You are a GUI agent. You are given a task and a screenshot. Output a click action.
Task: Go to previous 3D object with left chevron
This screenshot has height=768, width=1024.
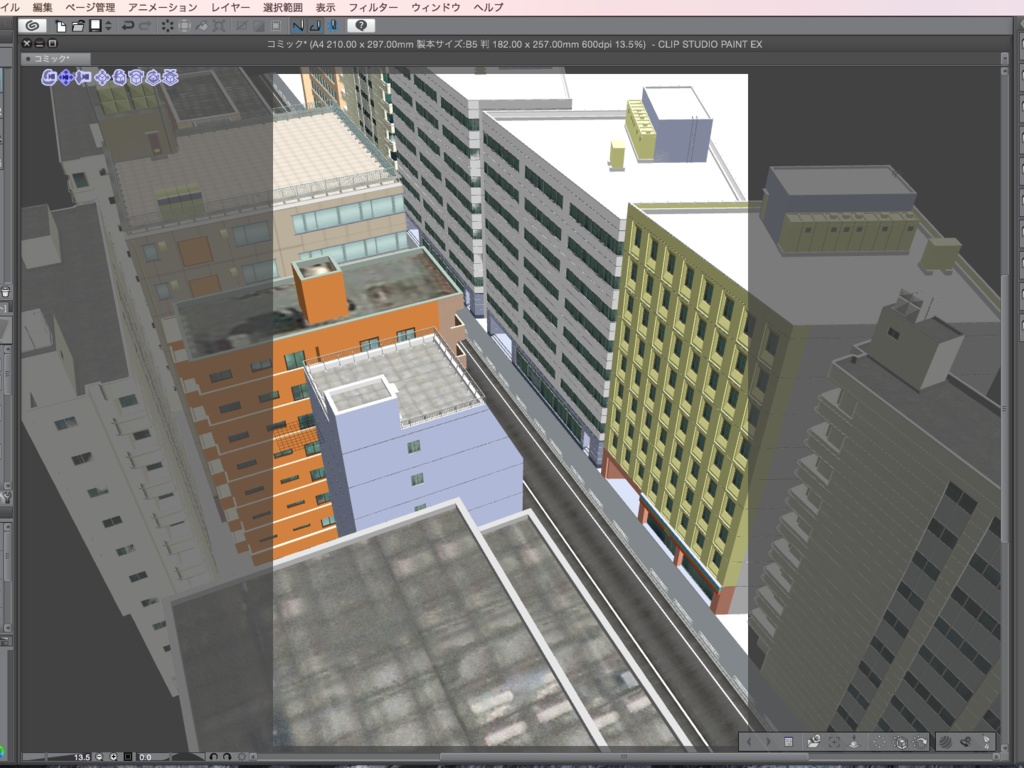pyautogui.click(x=749, y=742)
